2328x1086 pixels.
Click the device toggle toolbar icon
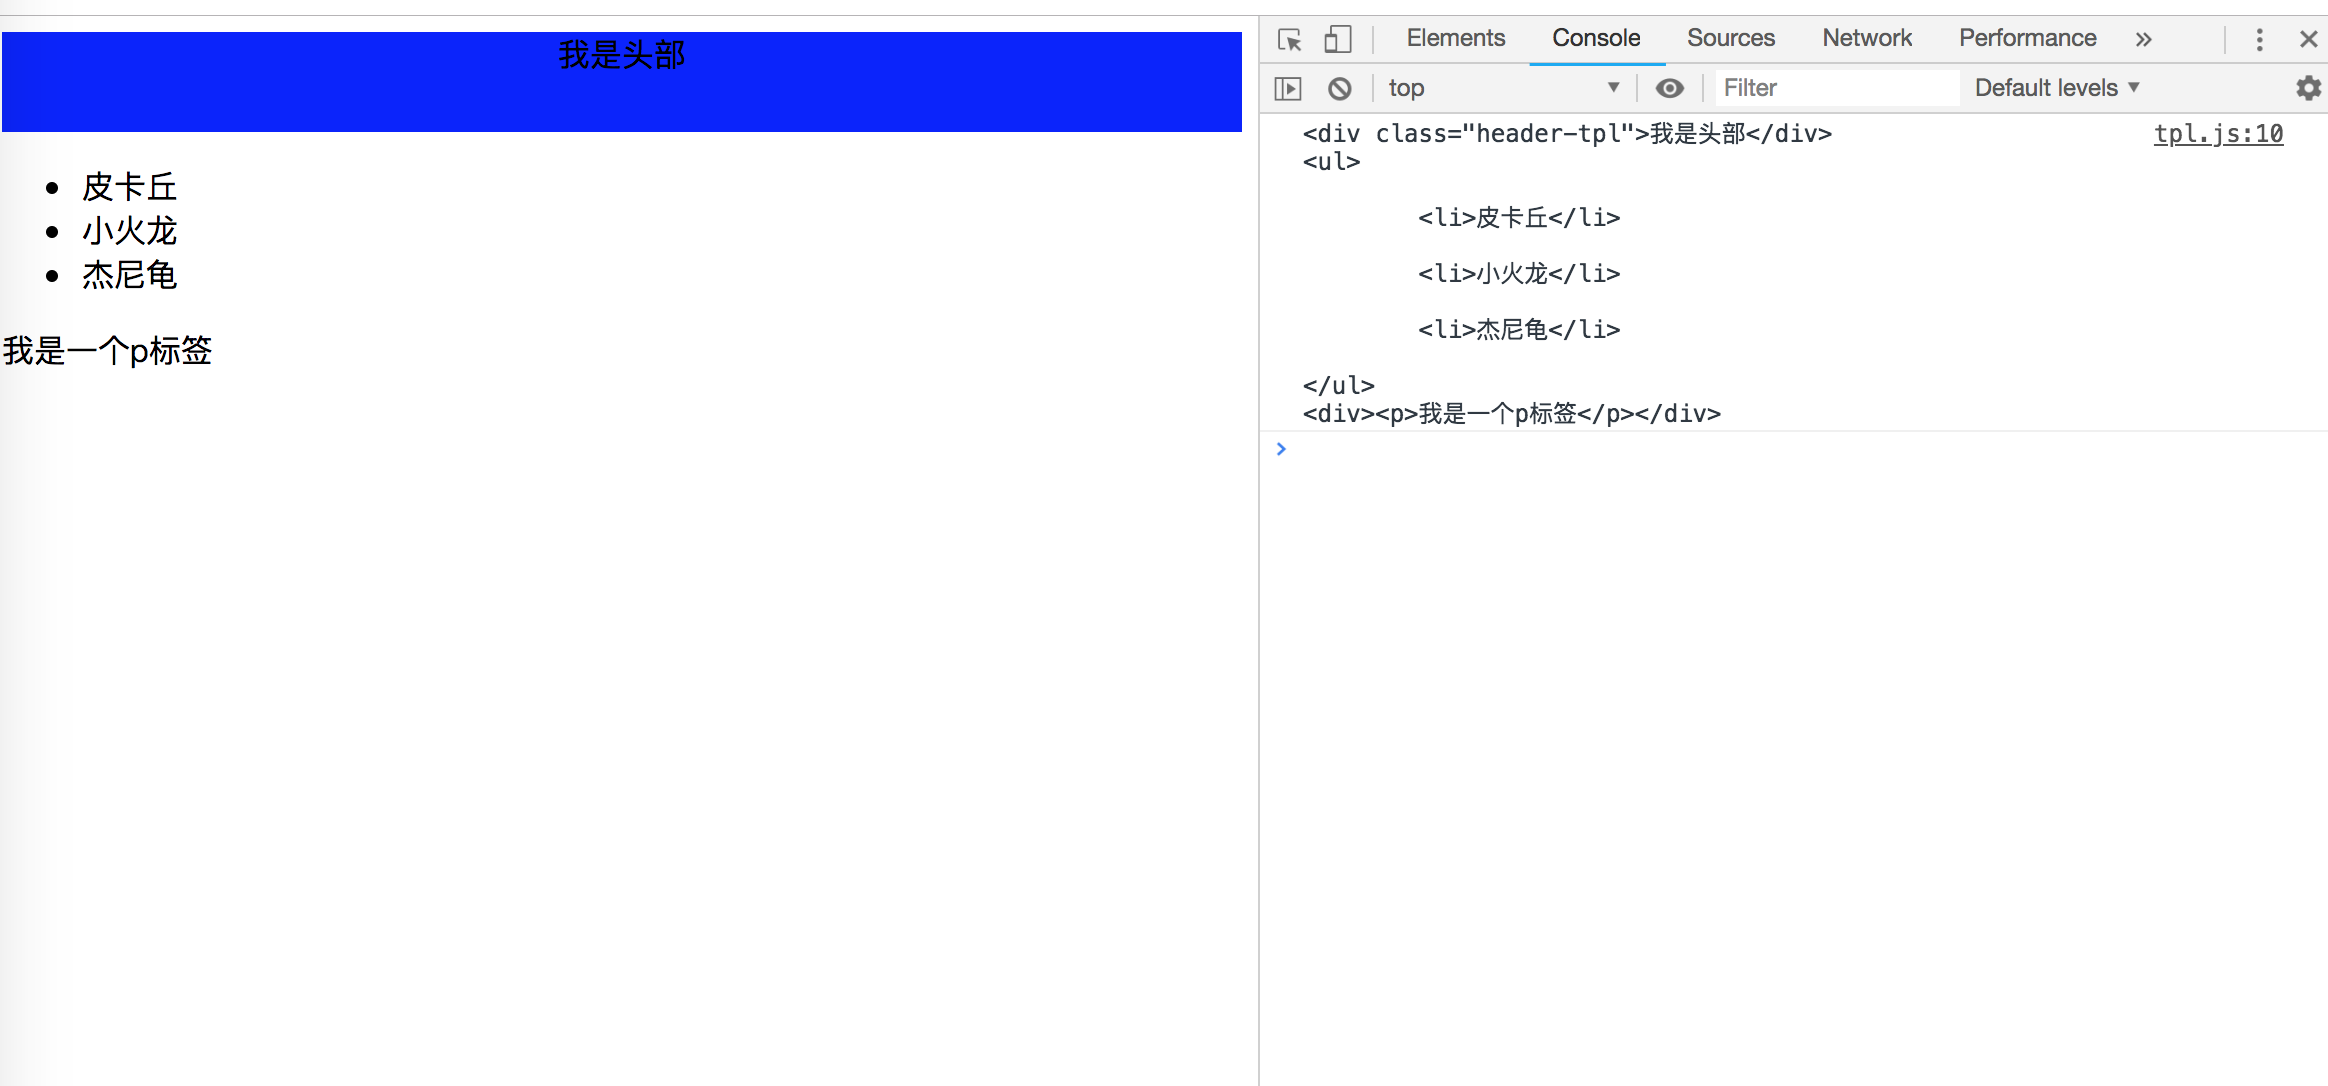point(1336,39)
